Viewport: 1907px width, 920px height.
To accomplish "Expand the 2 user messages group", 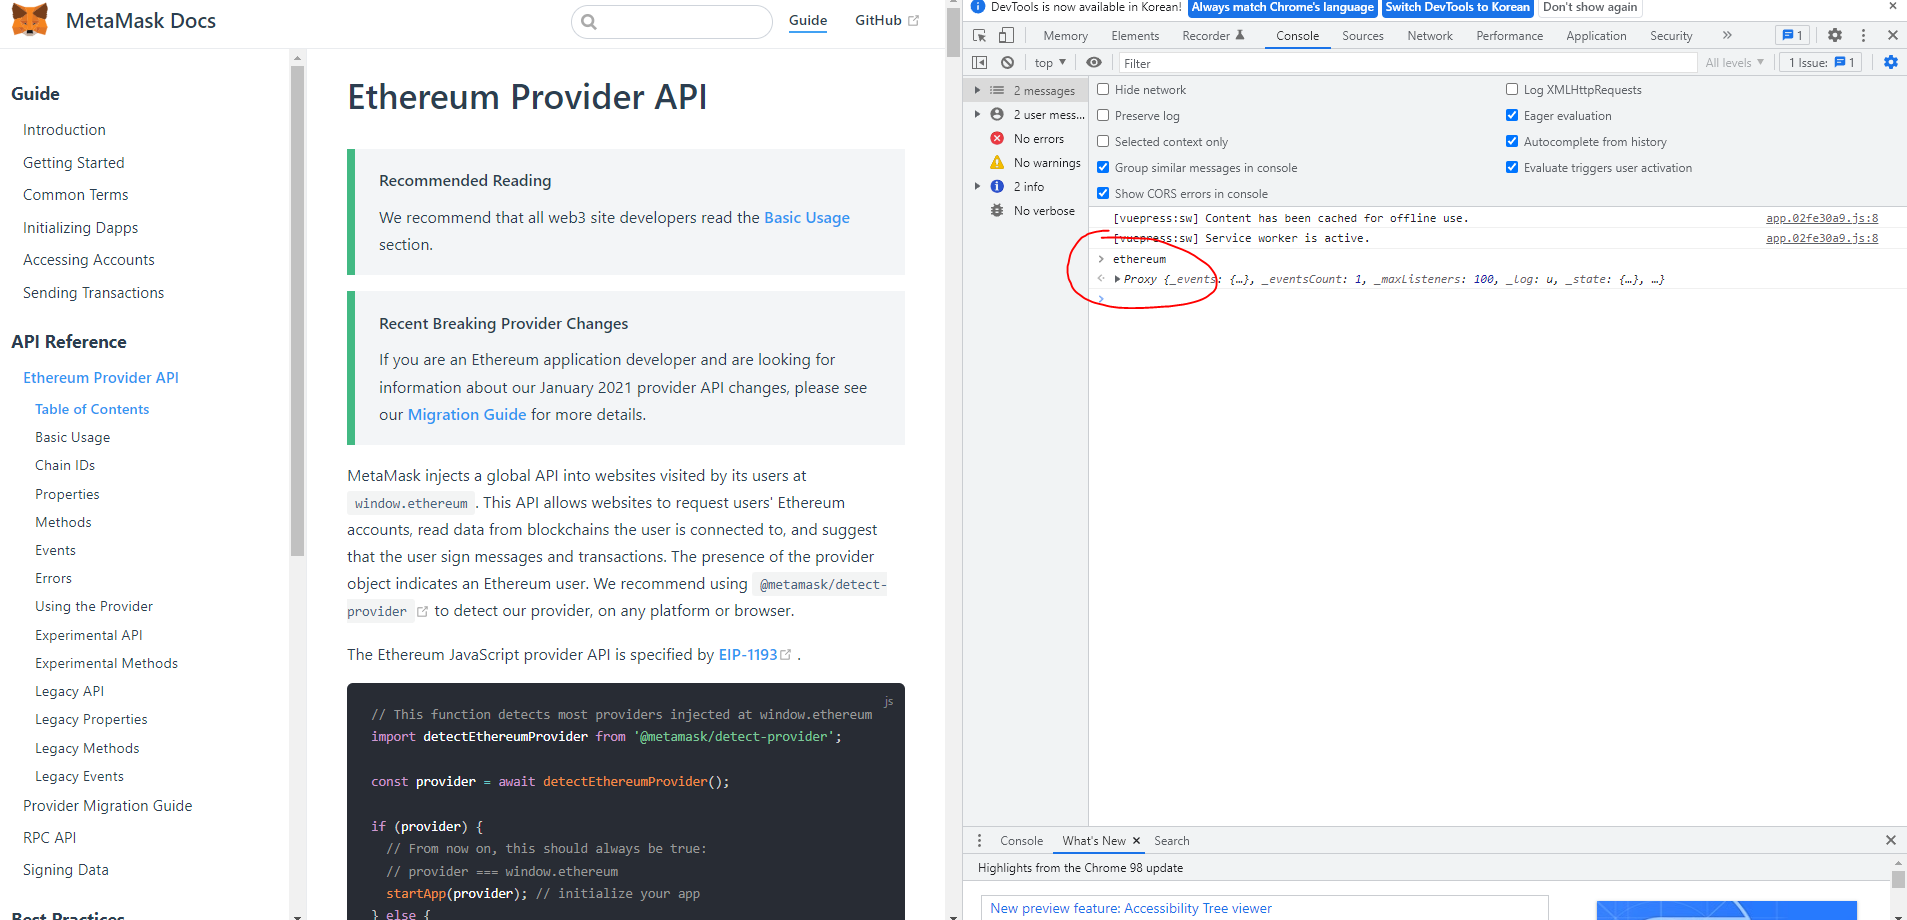I will click(x=977, y=114).
